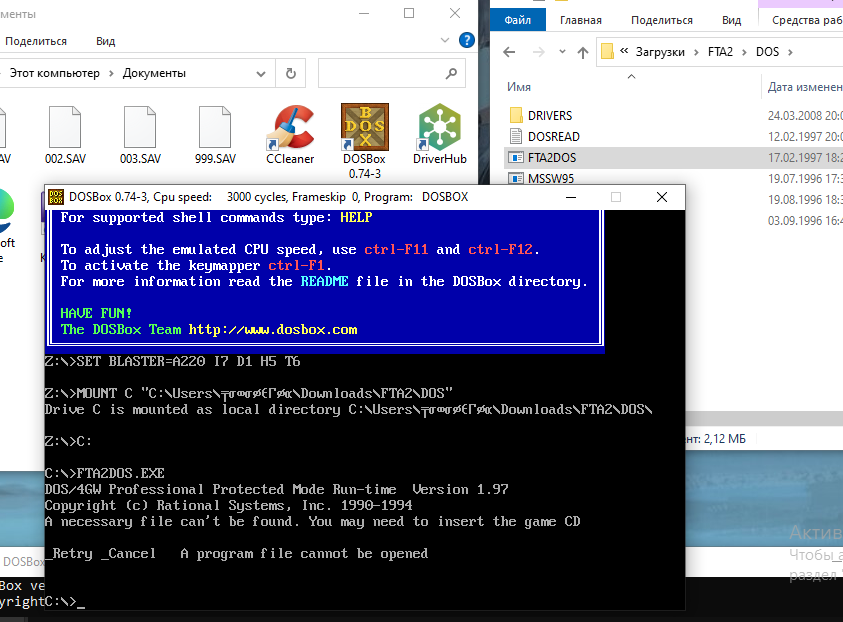Expand the ribbon using the chevron arrow

click(x=445, y=41)
